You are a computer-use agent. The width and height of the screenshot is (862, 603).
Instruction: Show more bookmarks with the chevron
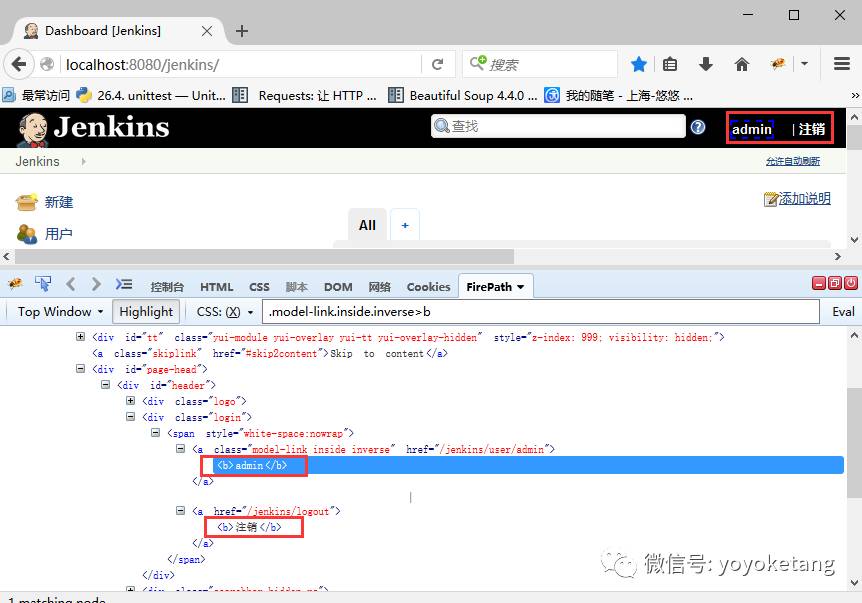(855, 96)
